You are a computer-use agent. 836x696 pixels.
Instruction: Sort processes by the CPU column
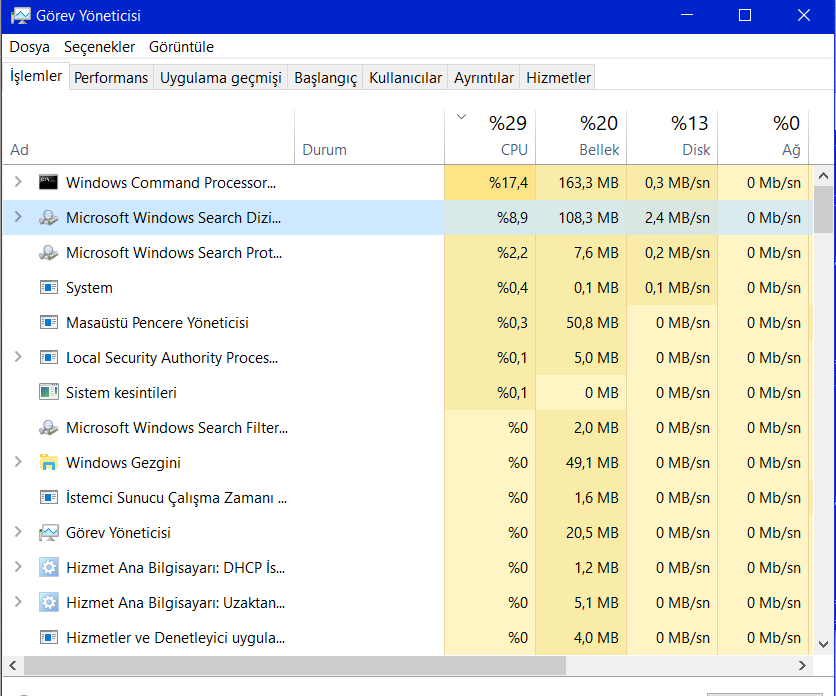[x=490, y=137]
